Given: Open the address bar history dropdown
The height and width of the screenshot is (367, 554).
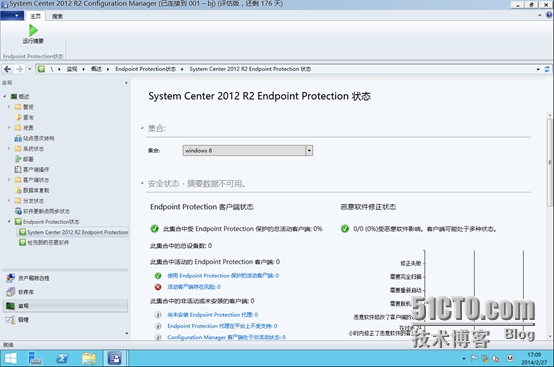Looking at the screenshot, I should pos(538,69).
